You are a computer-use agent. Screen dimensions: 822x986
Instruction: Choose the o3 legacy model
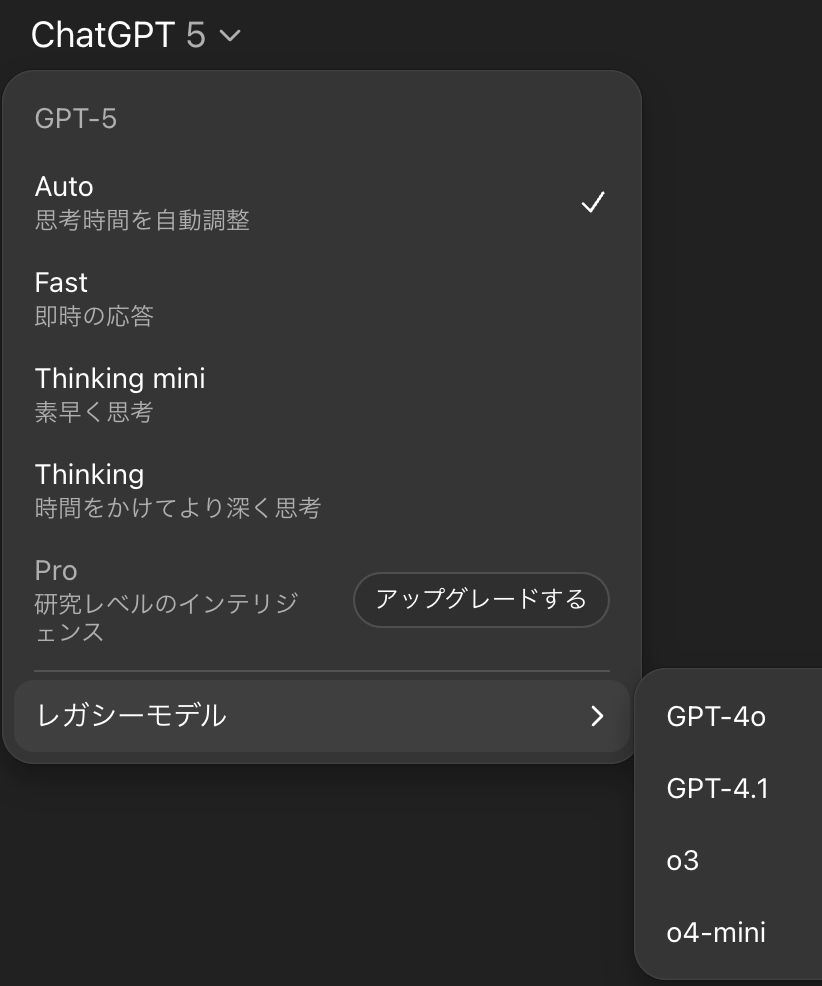[x=683, y=861]
